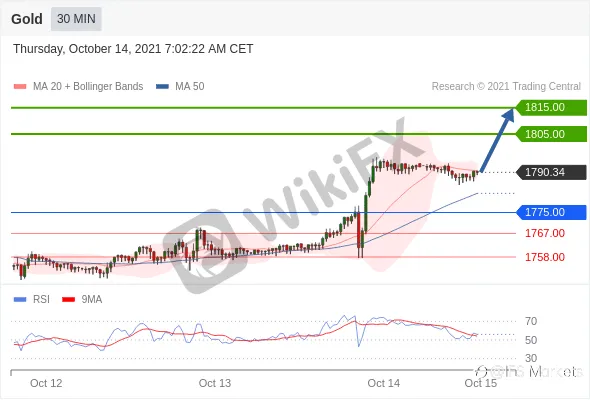Click the 1775.00 pivot price label
Image resolution: width=590 pixels, height=400 pixels.
pos(551,212)
